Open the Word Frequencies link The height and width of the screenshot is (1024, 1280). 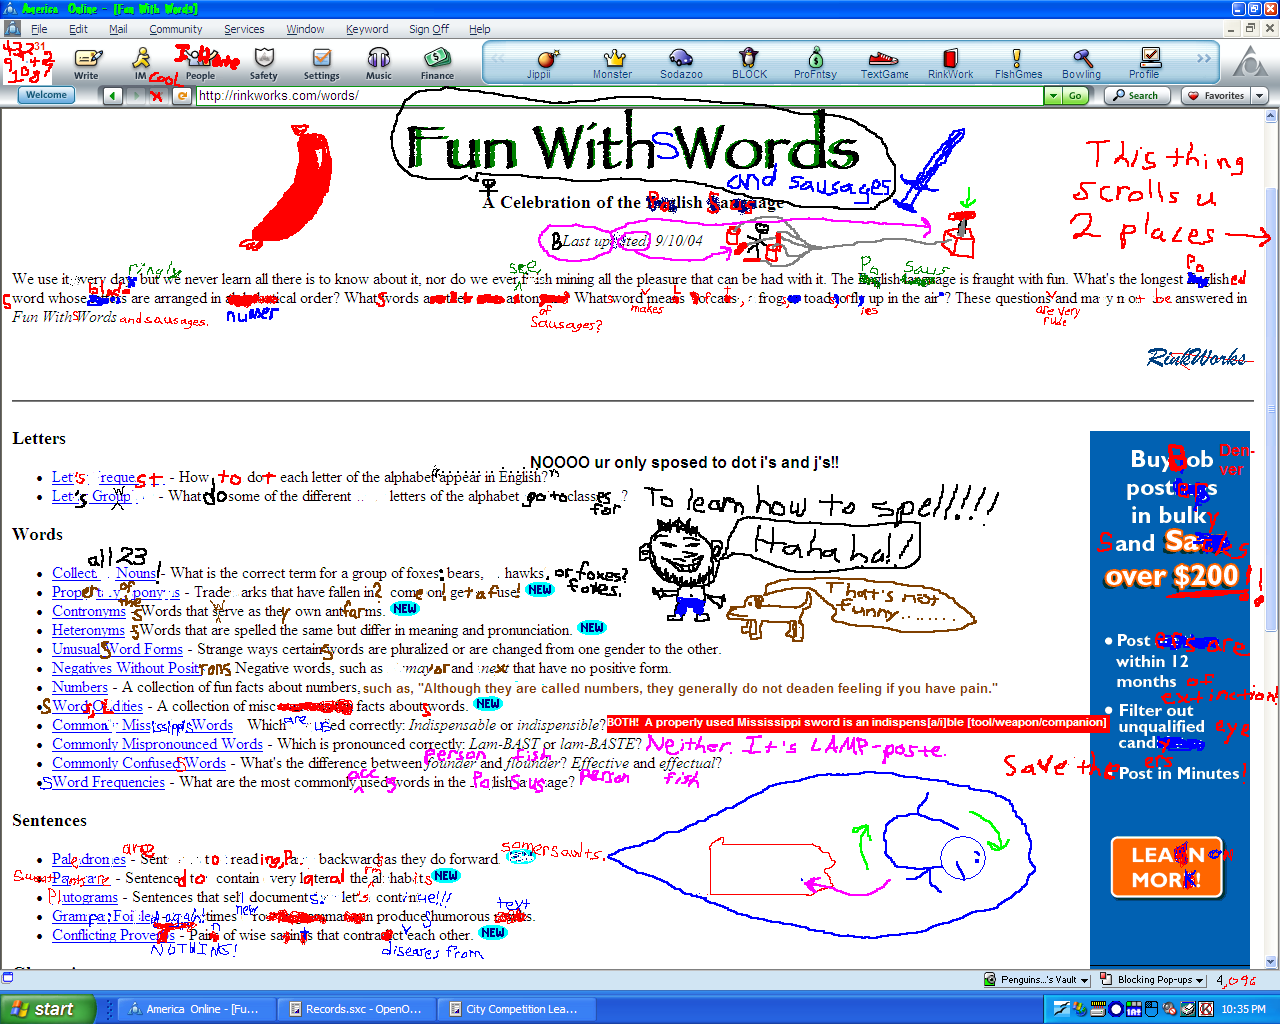[x=108, y=782]
